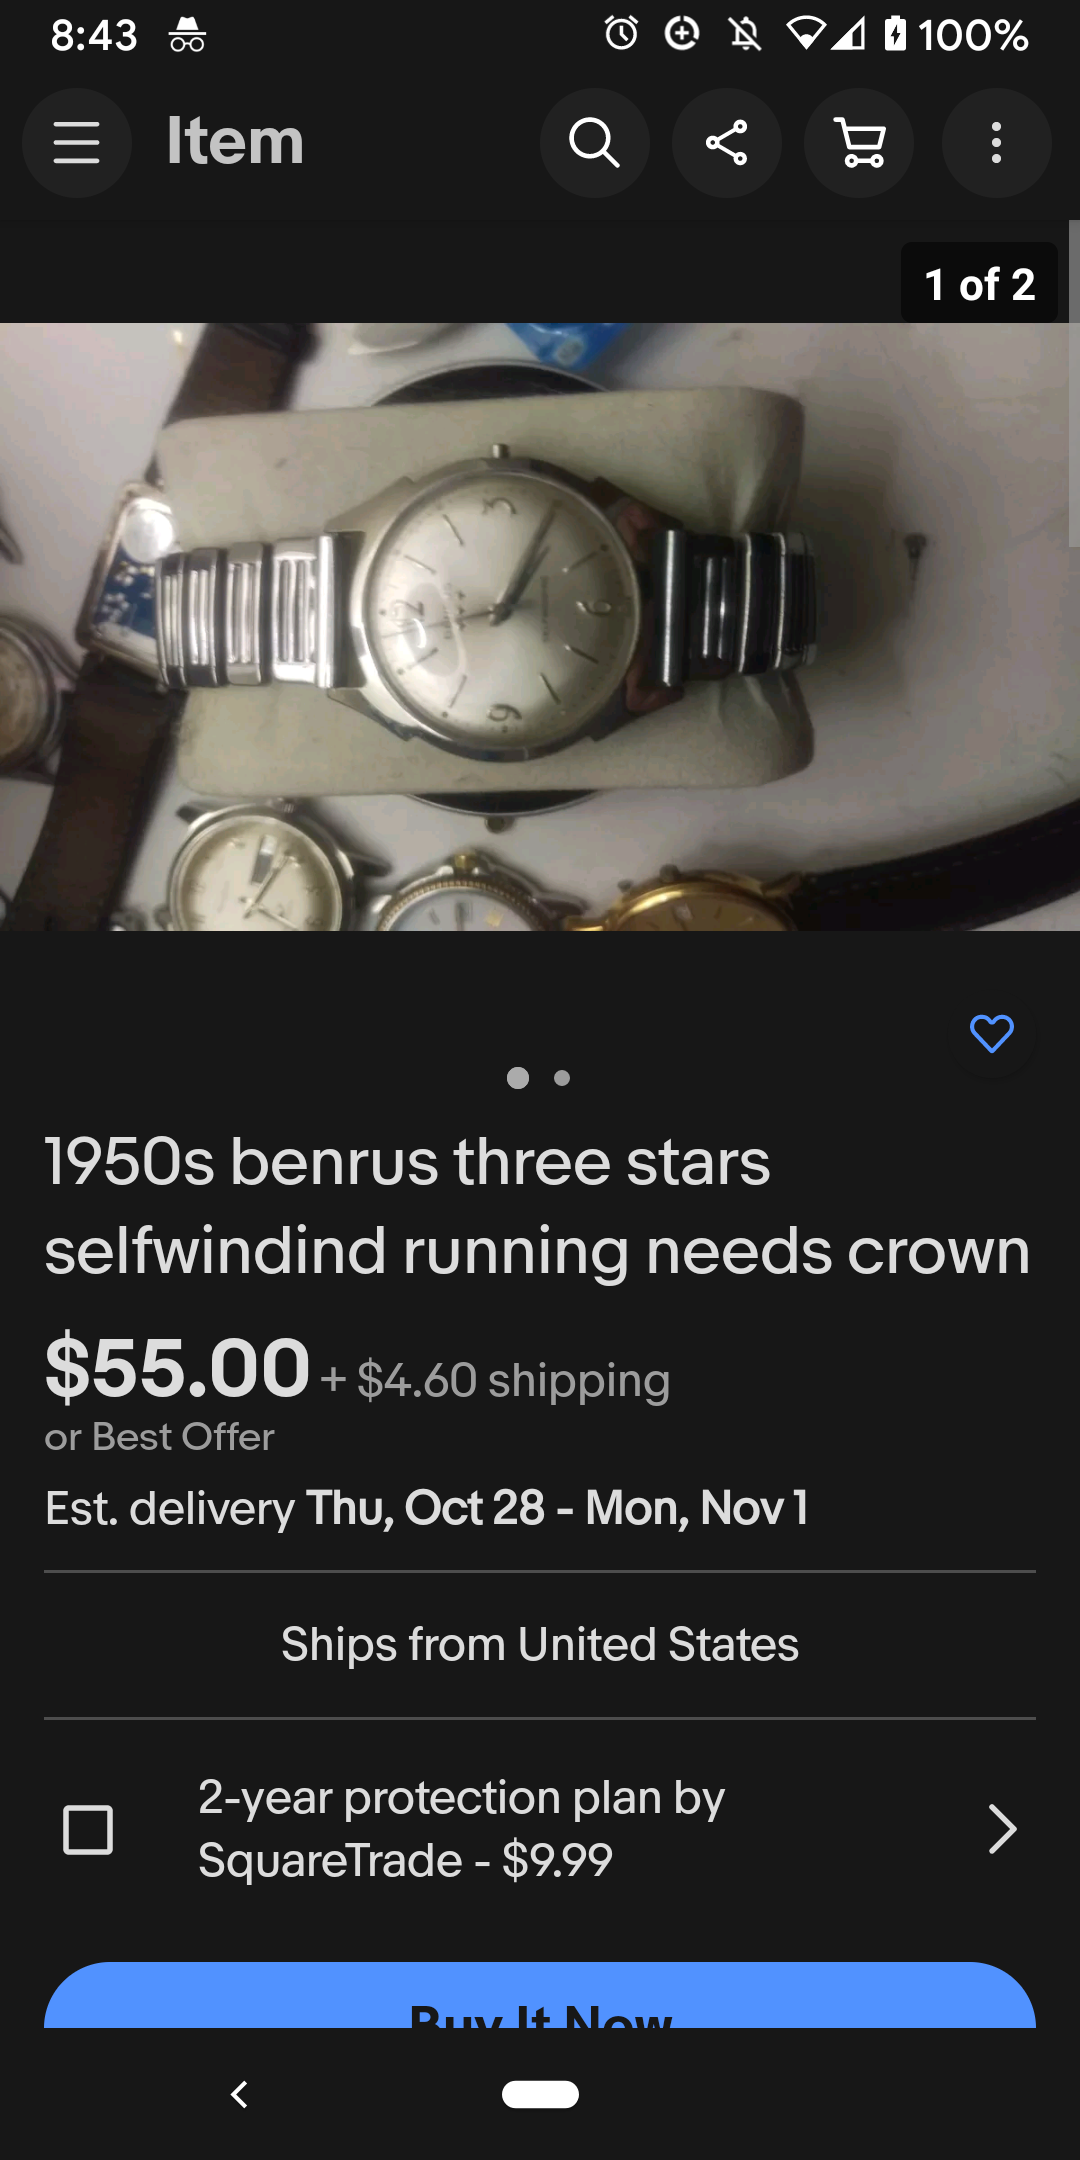Tap the estimated delivery date line

point(426,1508)
